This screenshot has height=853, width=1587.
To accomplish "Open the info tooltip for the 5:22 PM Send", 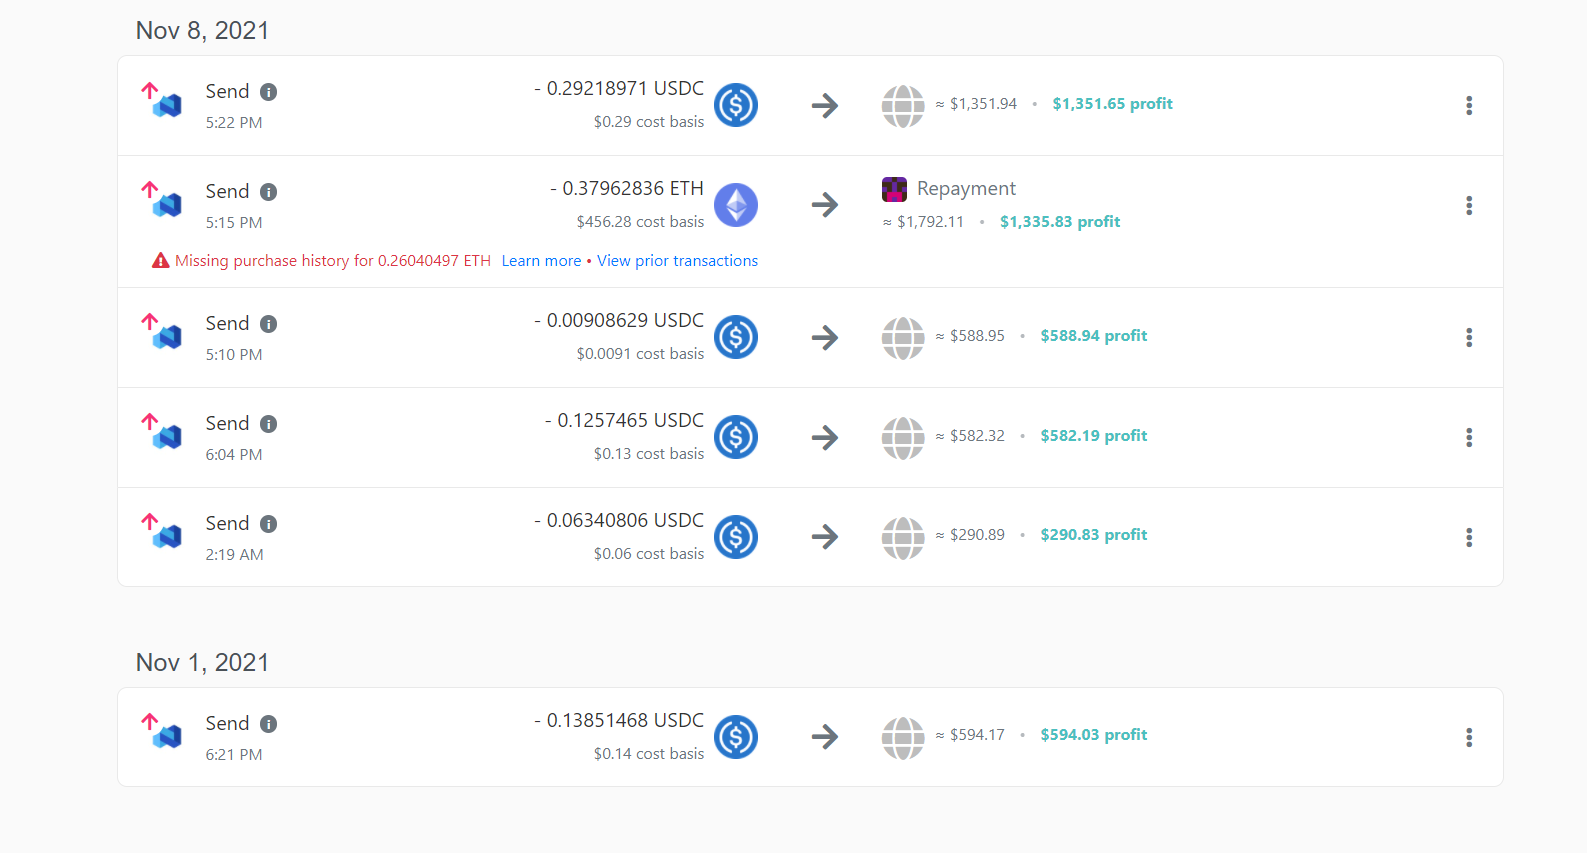I will [x=267, y=91].
